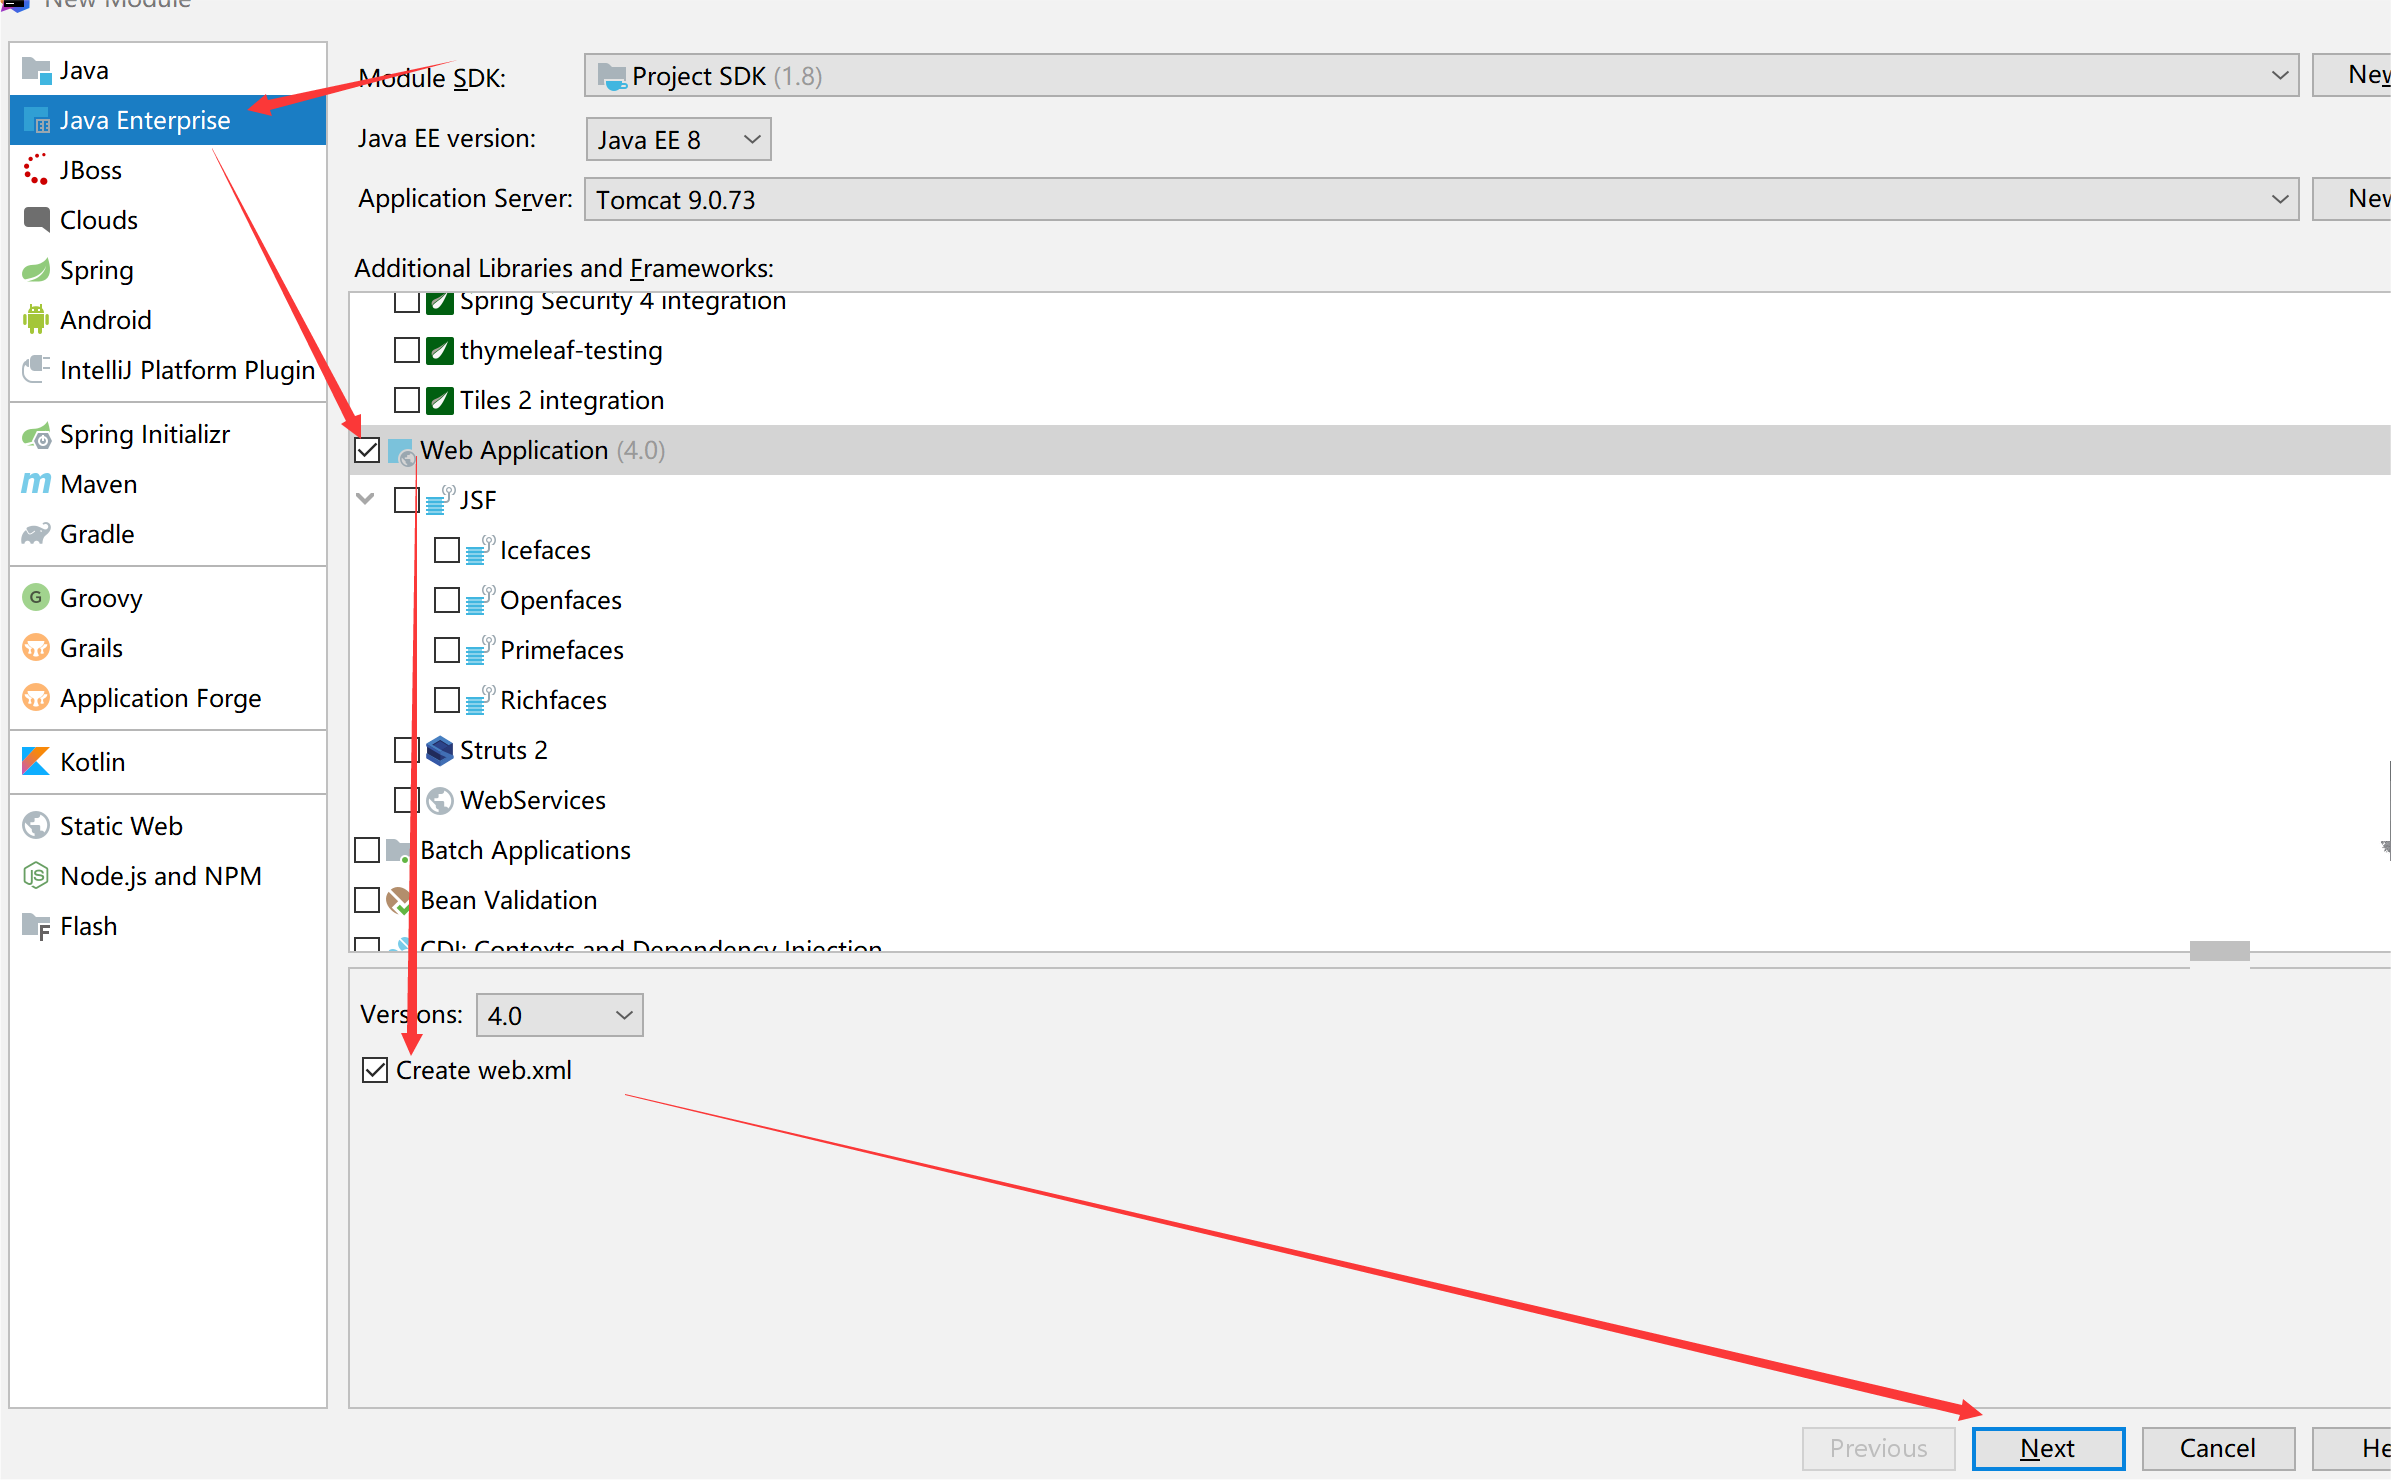This screenshot has width=2391, height=1480.
Task: Collapse the JSF tree node
Action: (x=366, y=498)
